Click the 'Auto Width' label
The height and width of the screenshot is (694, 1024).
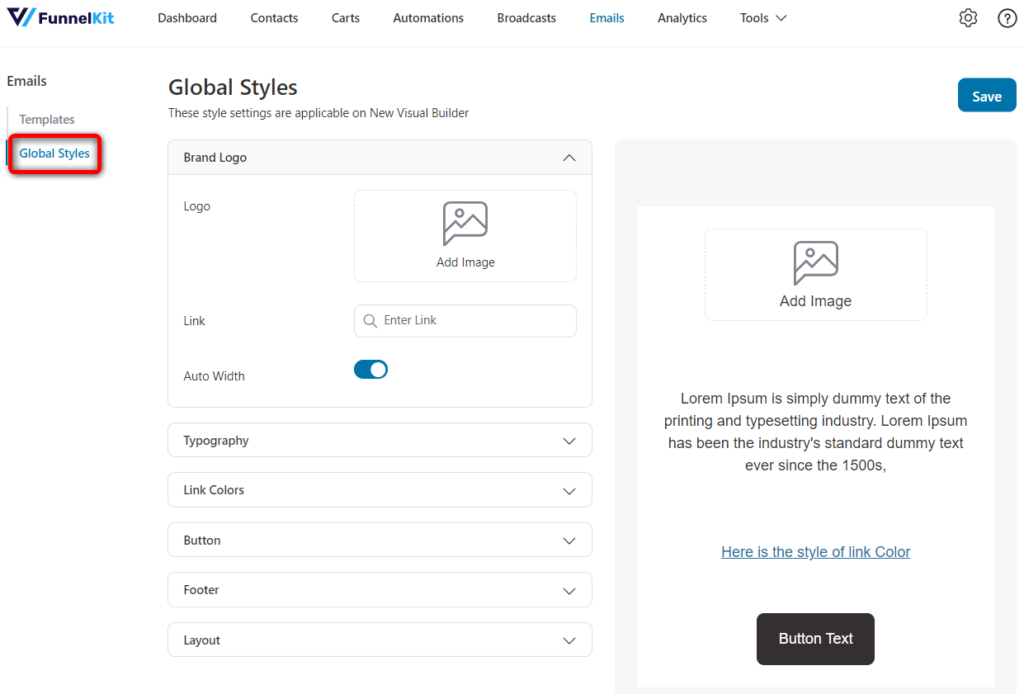point(214,376)
